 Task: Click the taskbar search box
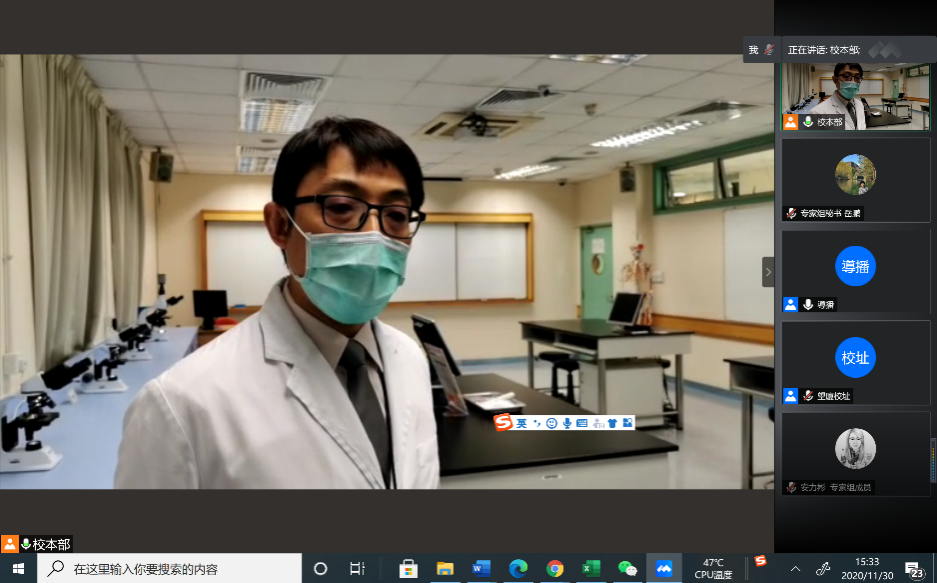(x=170, y=568)
